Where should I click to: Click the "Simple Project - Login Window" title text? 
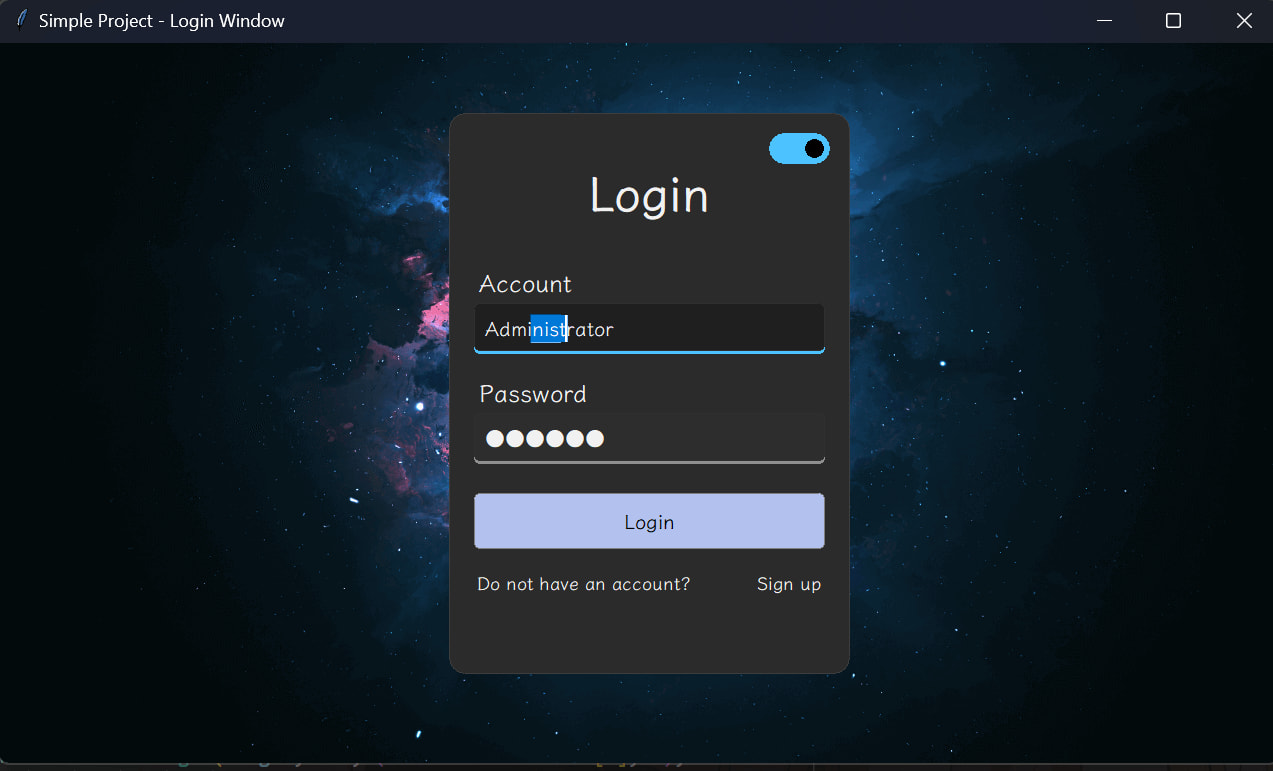coord(162,21)
